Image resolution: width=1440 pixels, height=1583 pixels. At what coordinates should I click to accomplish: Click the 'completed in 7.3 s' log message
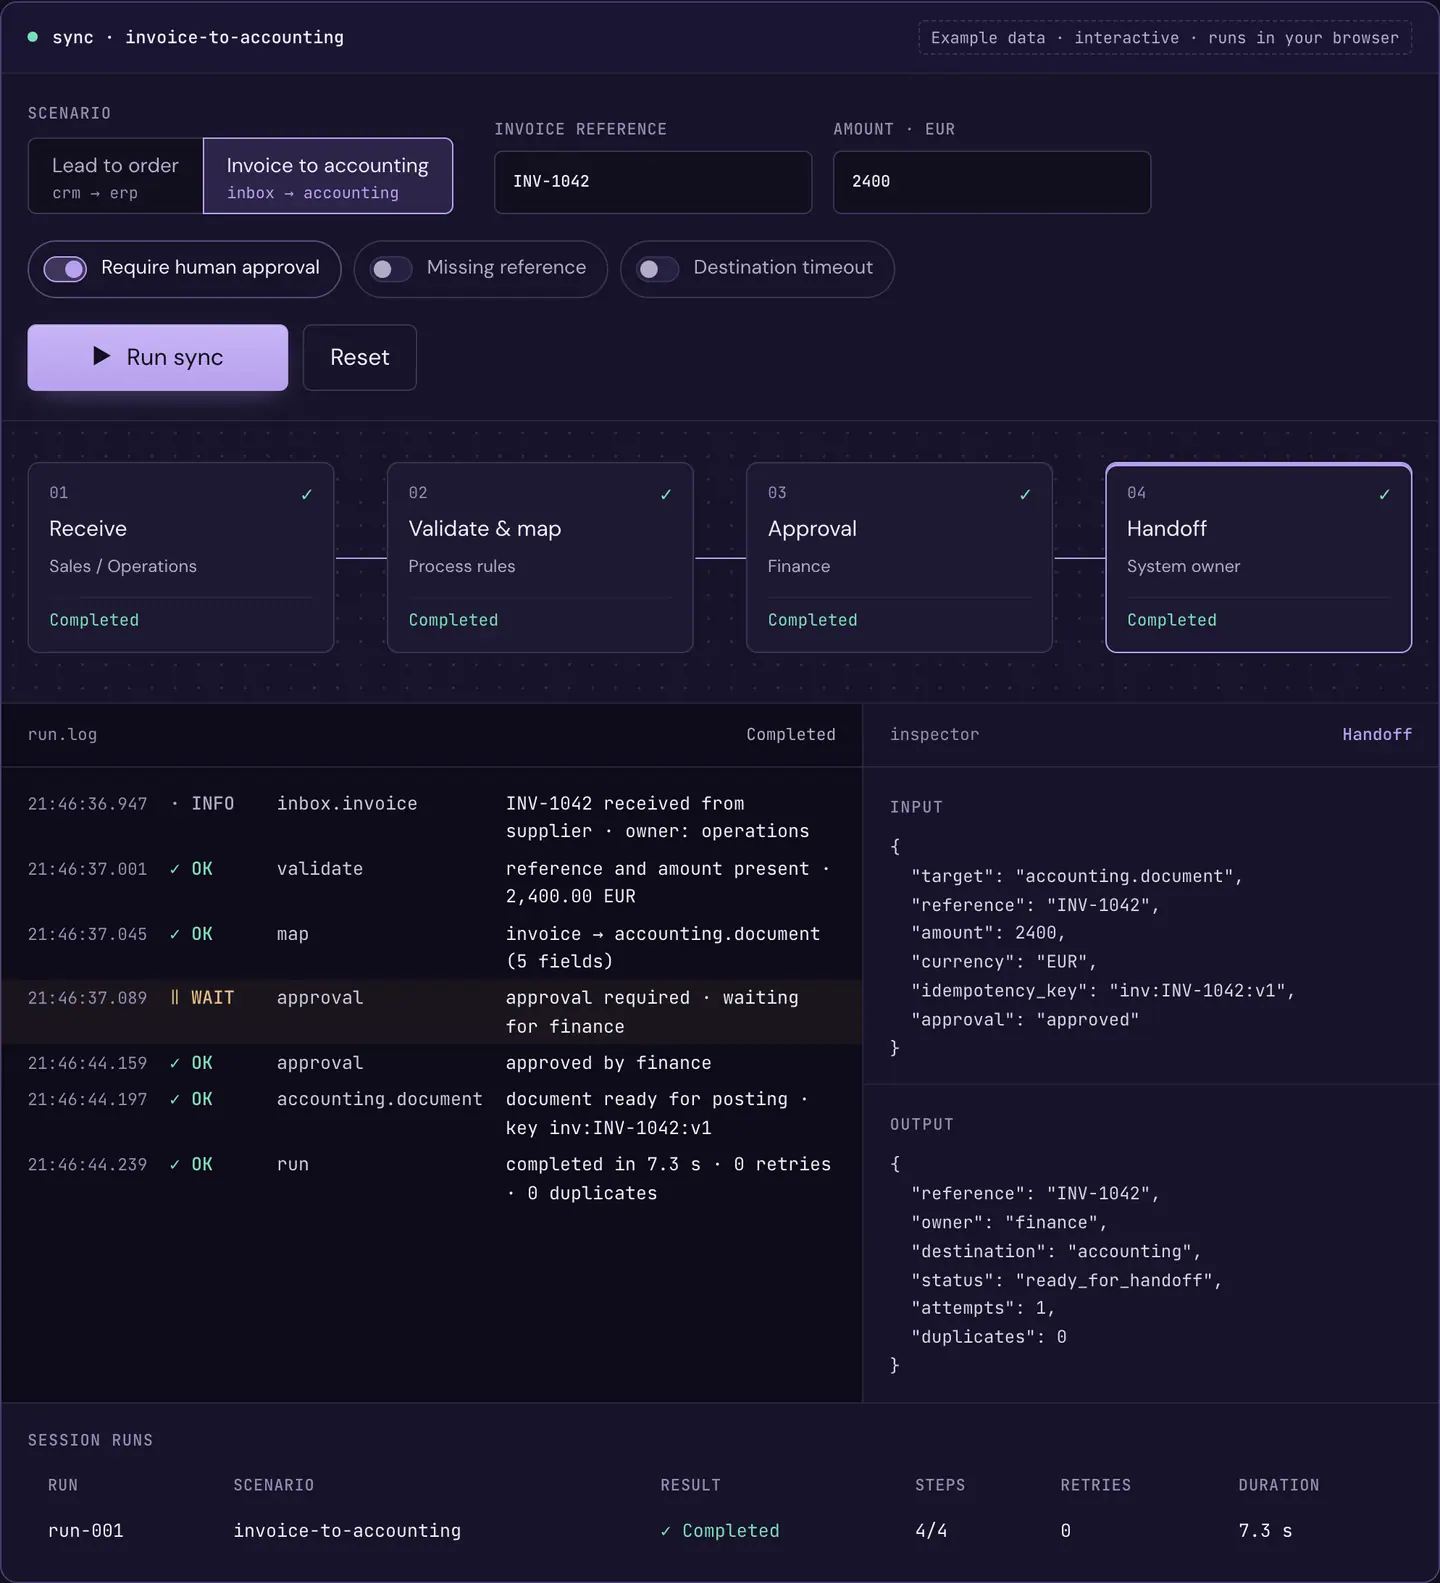tap(669, 1178)
